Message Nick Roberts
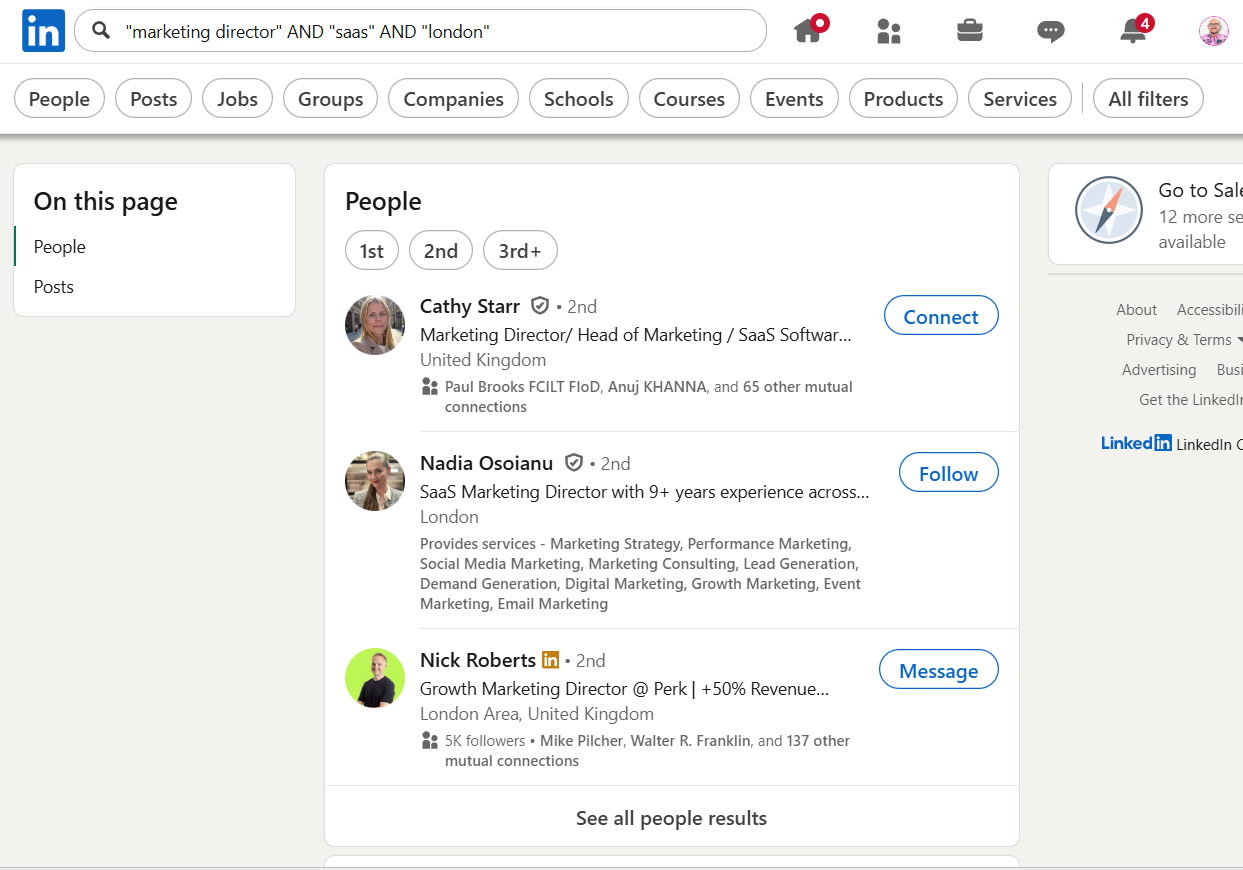This screenshot has height=870, width=1243. [x=938, y=670]
